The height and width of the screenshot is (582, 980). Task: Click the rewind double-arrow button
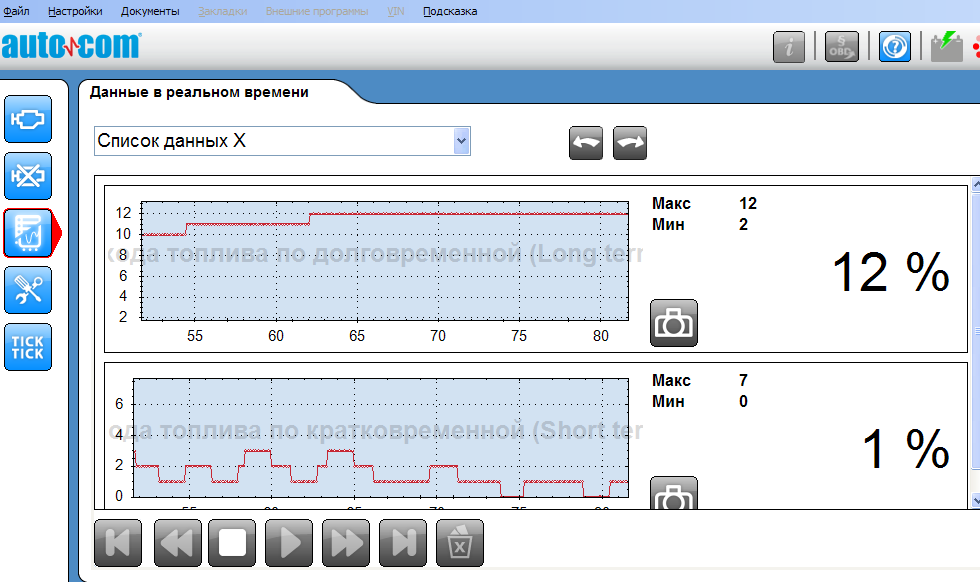(x=178, y=543)
